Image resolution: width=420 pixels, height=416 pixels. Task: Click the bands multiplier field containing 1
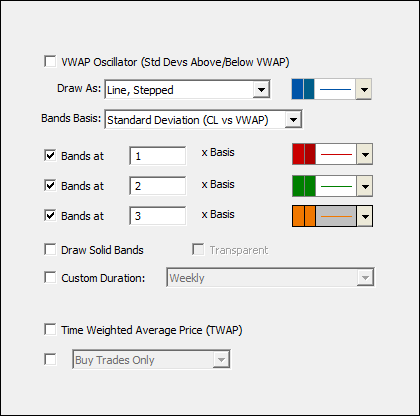click(x=158, y=156)
